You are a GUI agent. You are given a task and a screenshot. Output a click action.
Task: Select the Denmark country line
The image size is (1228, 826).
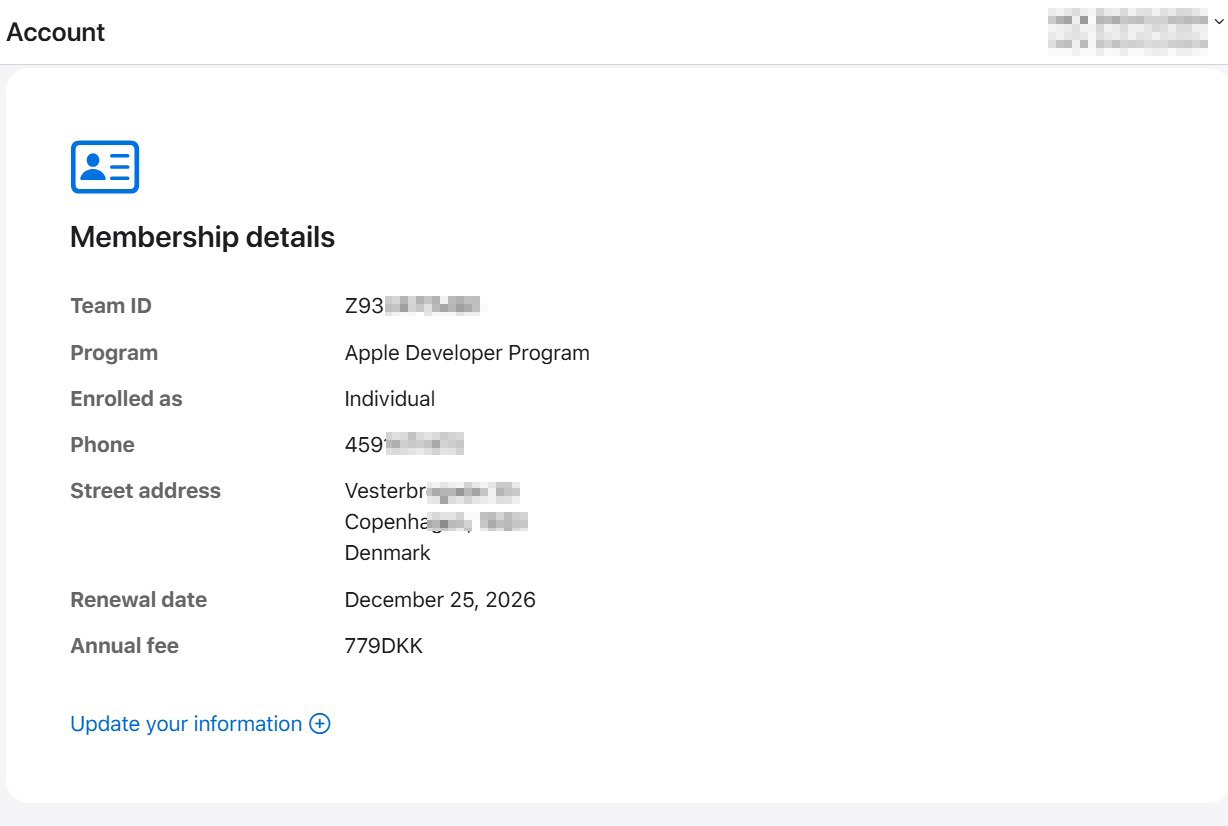coord(388,553)
